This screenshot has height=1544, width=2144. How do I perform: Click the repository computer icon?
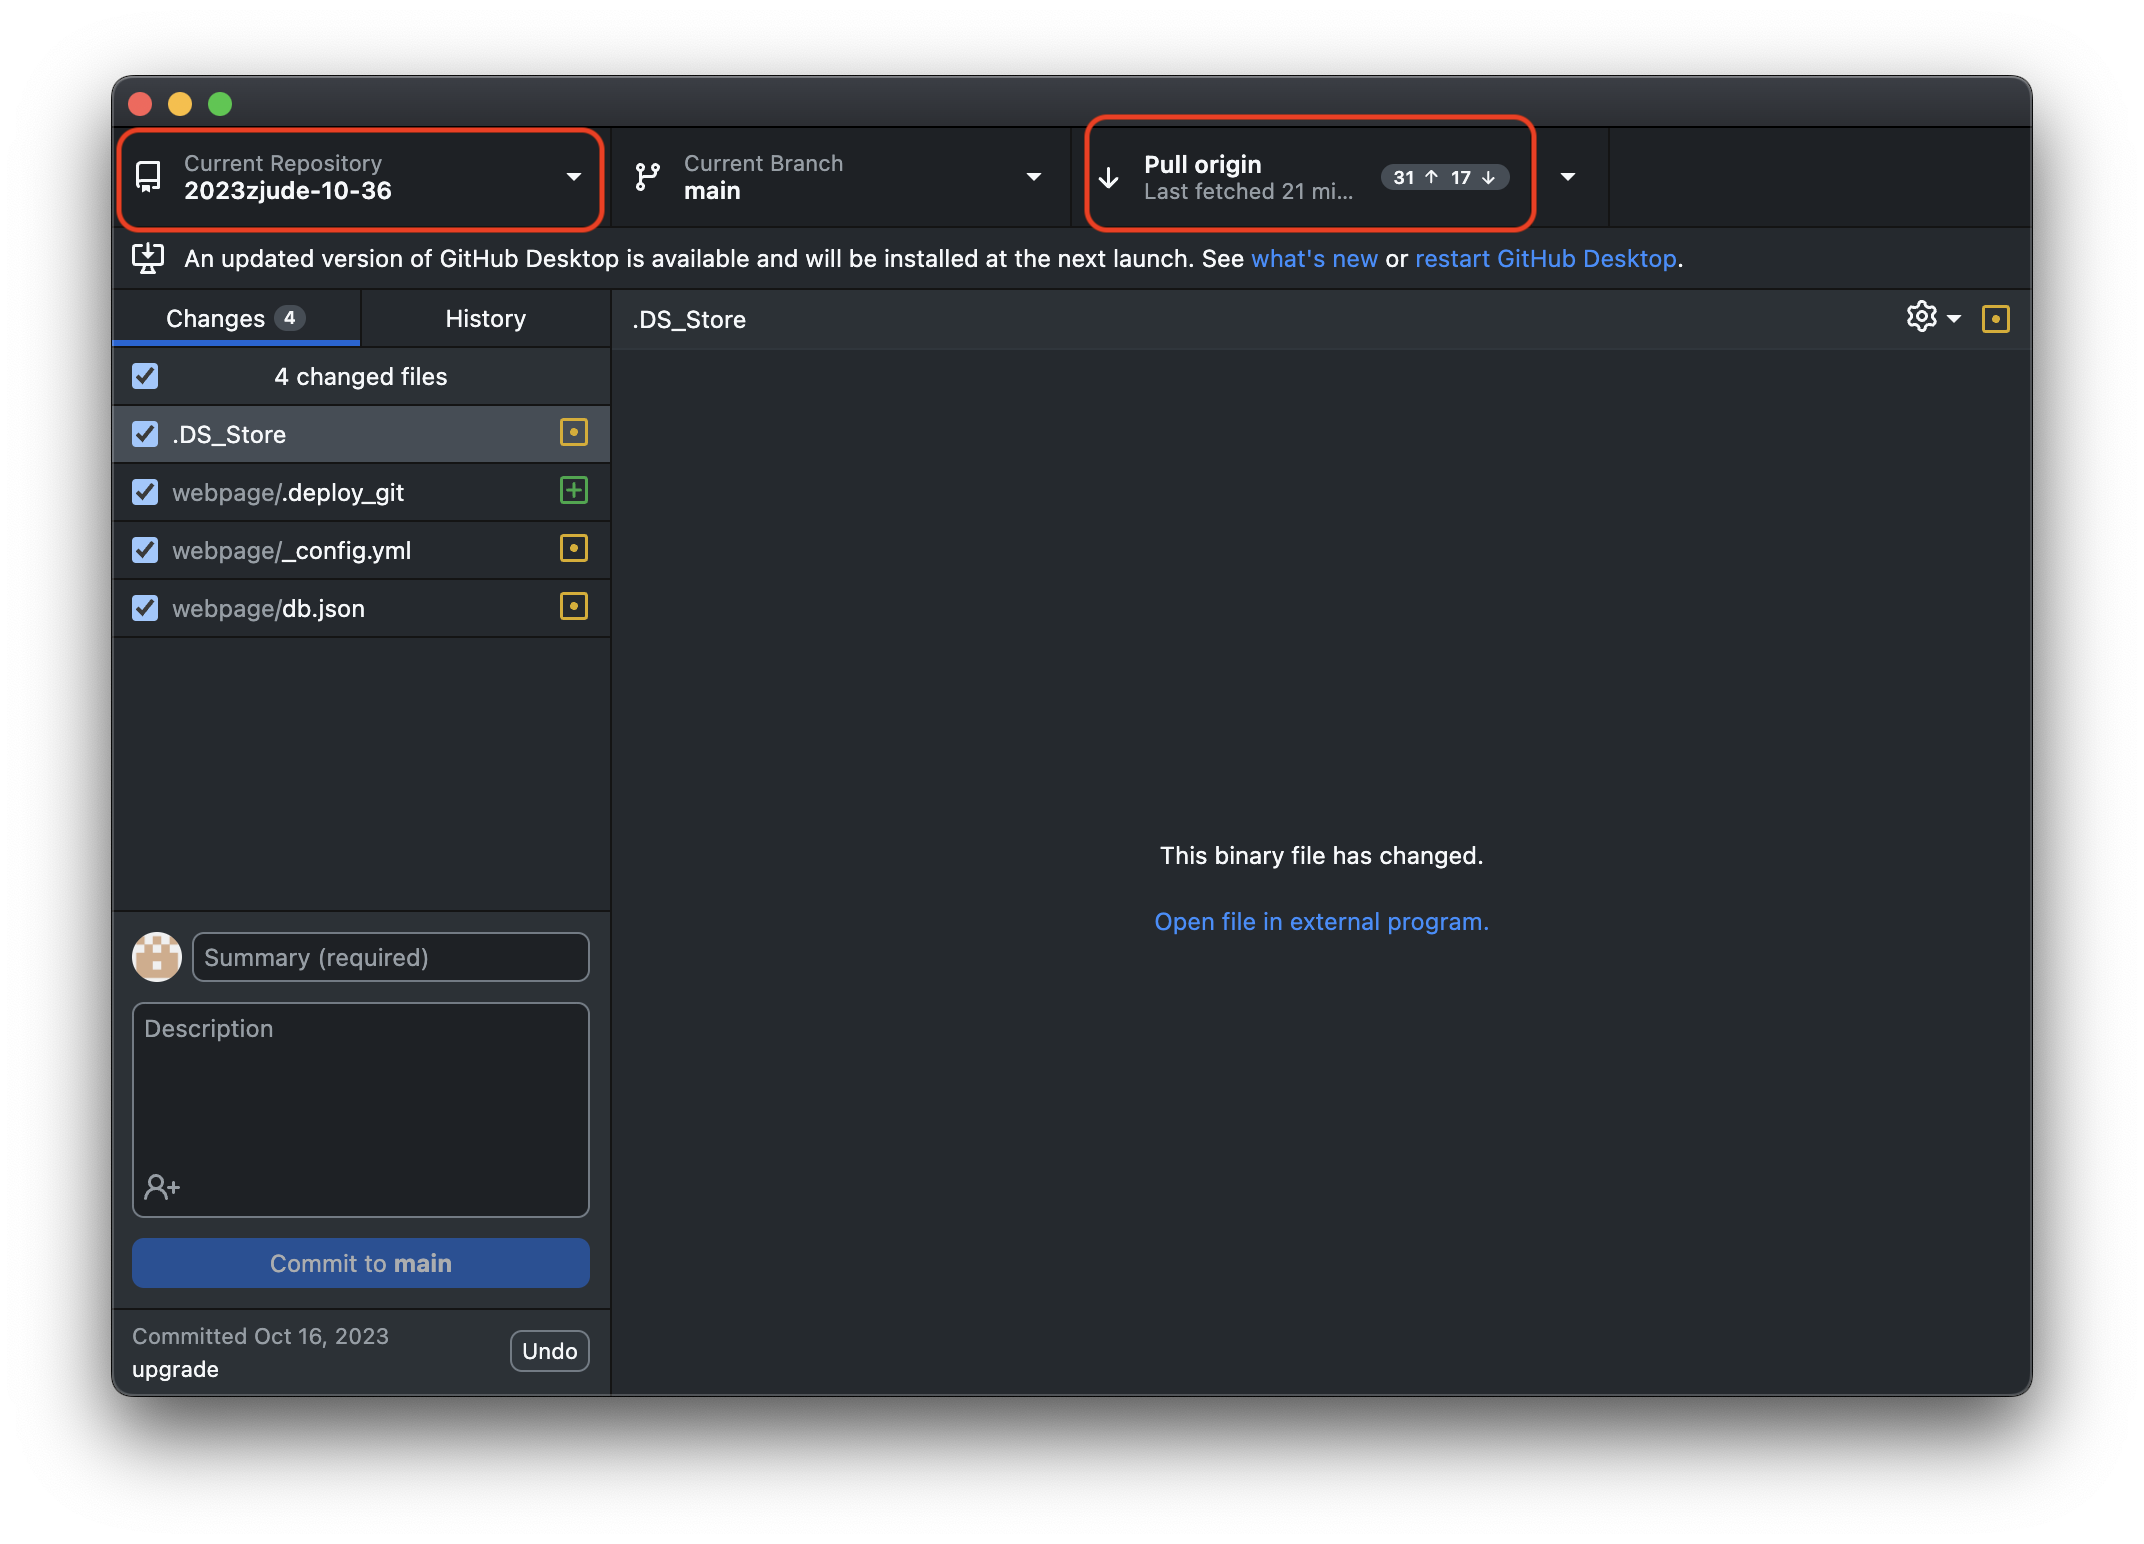click(148, 177)
